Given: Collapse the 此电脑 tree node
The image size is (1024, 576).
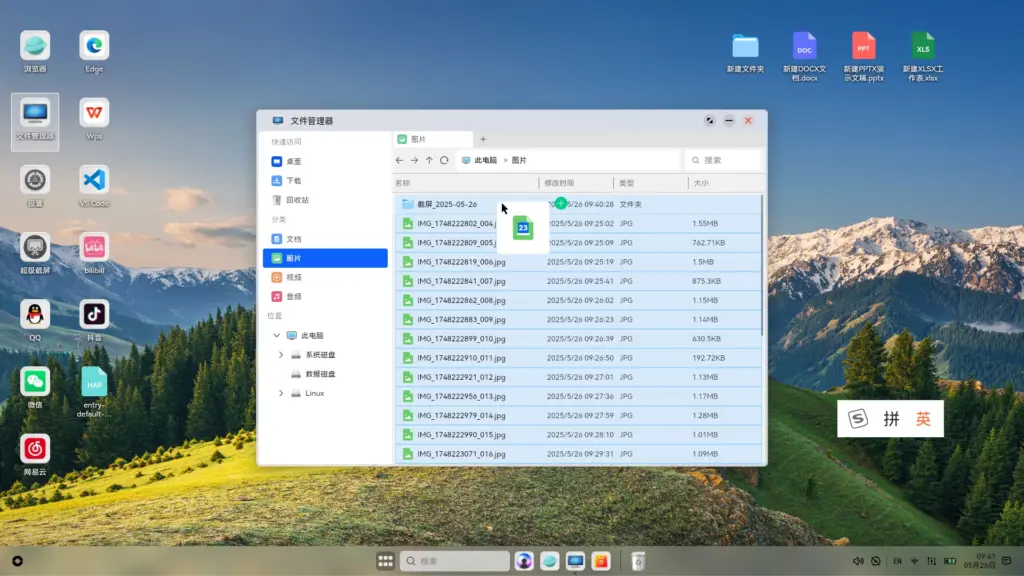Looking at the screenshot, I should 277,336.
